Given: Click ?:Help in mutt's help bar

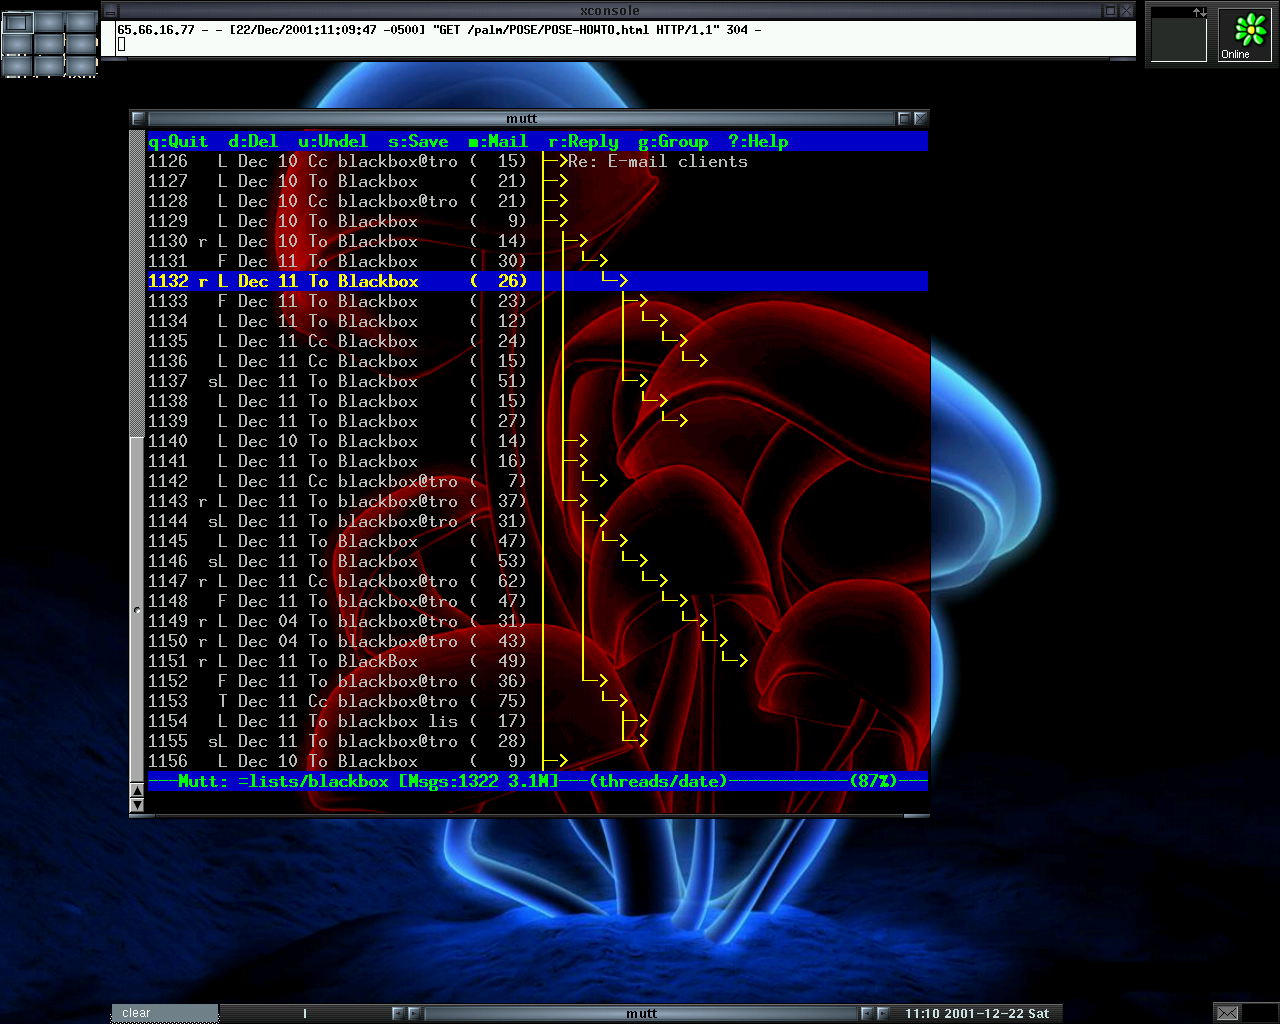Looking at the screenshot, I should 759,141.
